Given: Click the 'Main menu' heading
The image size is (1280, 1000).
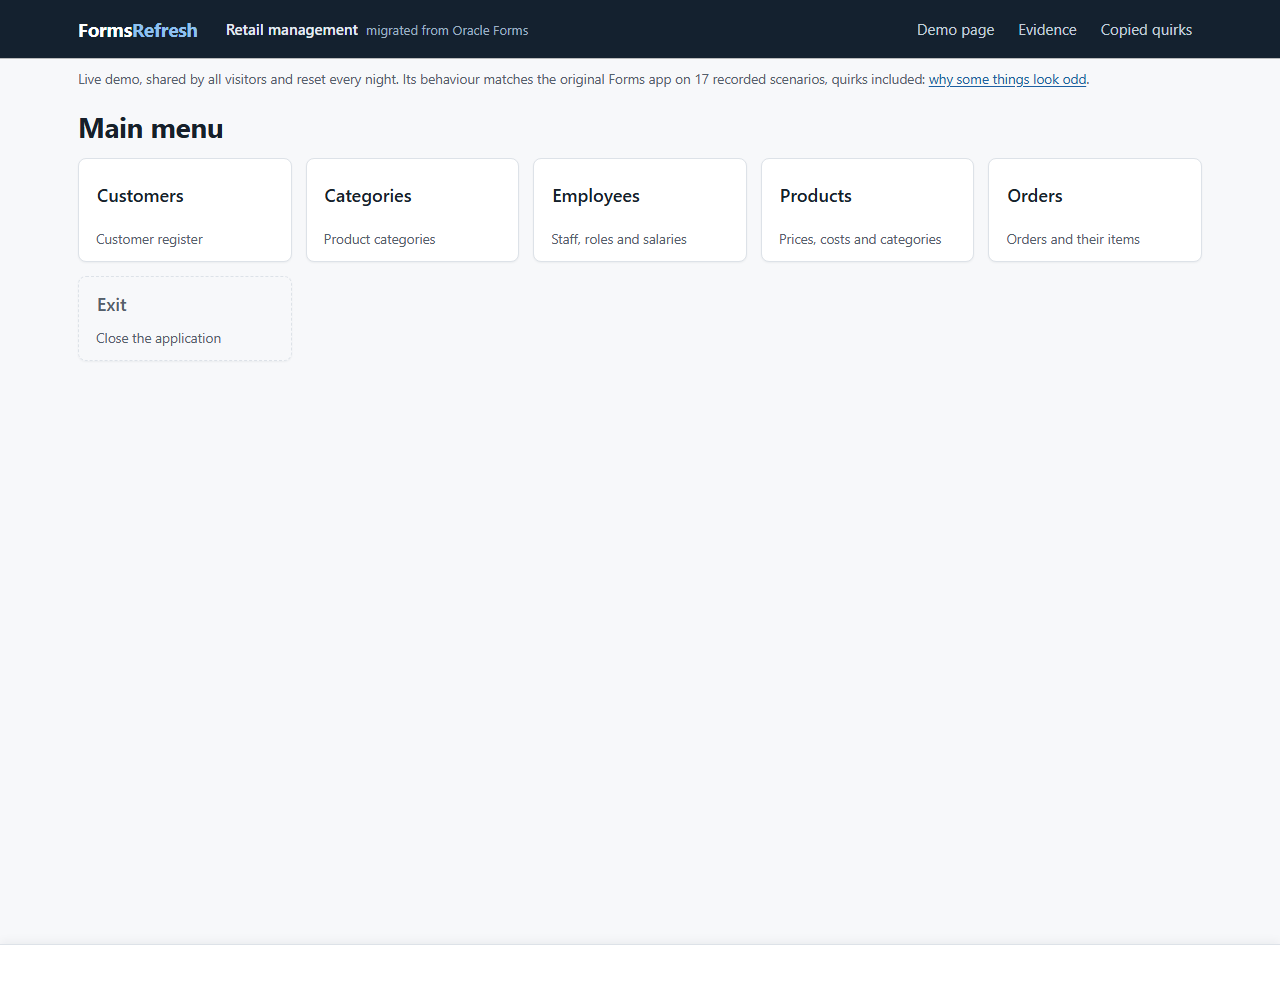Looking at the screenshot, I should (151, 129).
